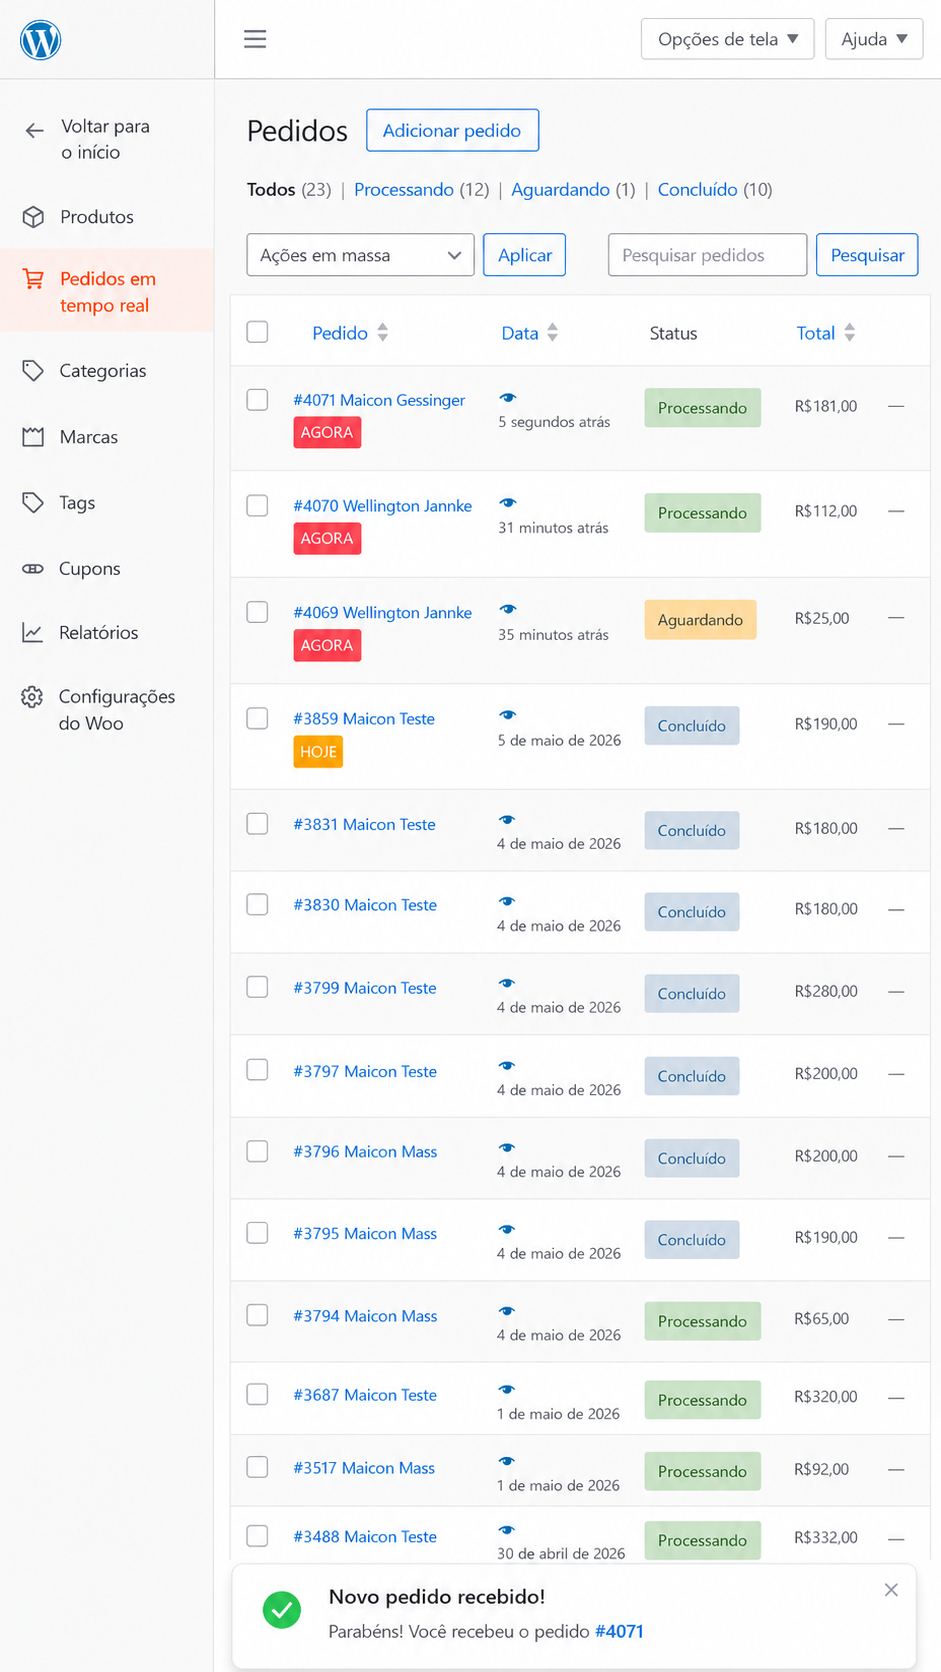Preview order #4069 with the eye icon
The height and width of the screenshot is (1672, 941).
[508, 609]
